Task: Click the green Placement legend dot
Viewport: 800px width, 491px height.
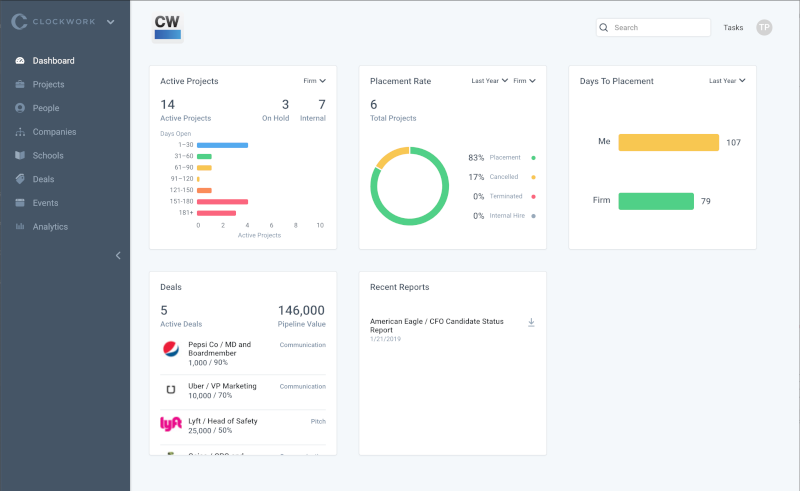Action: pyautogui.click(x=533, y=158)
